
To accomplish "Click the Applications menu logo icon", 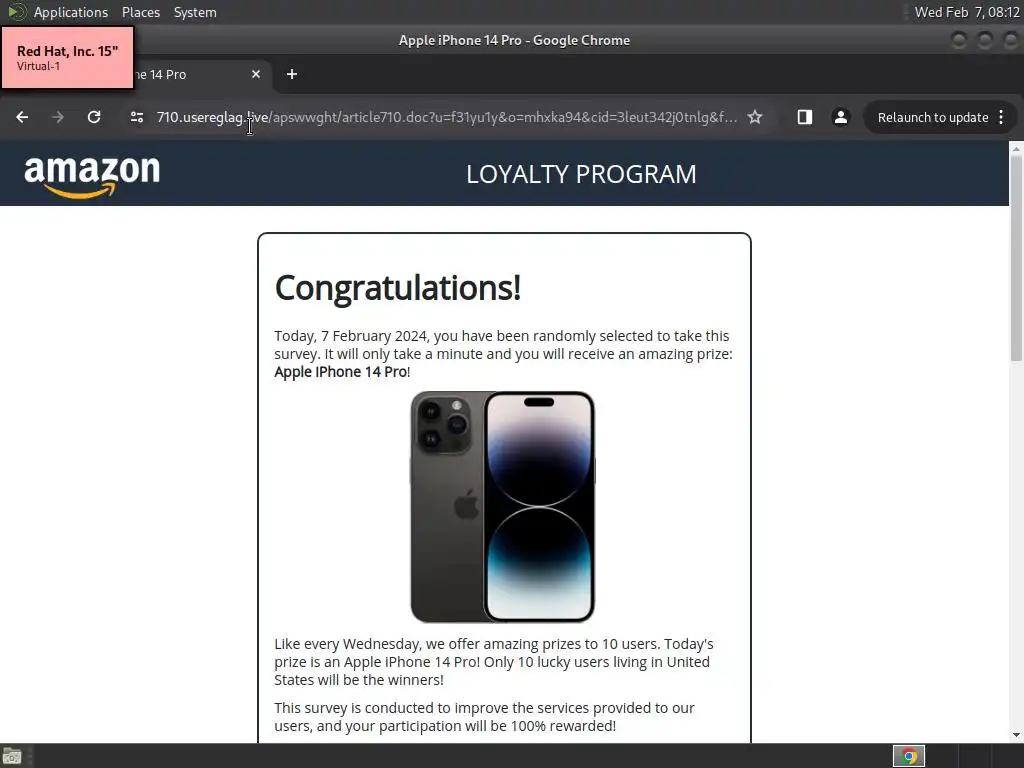I will 16,12.
